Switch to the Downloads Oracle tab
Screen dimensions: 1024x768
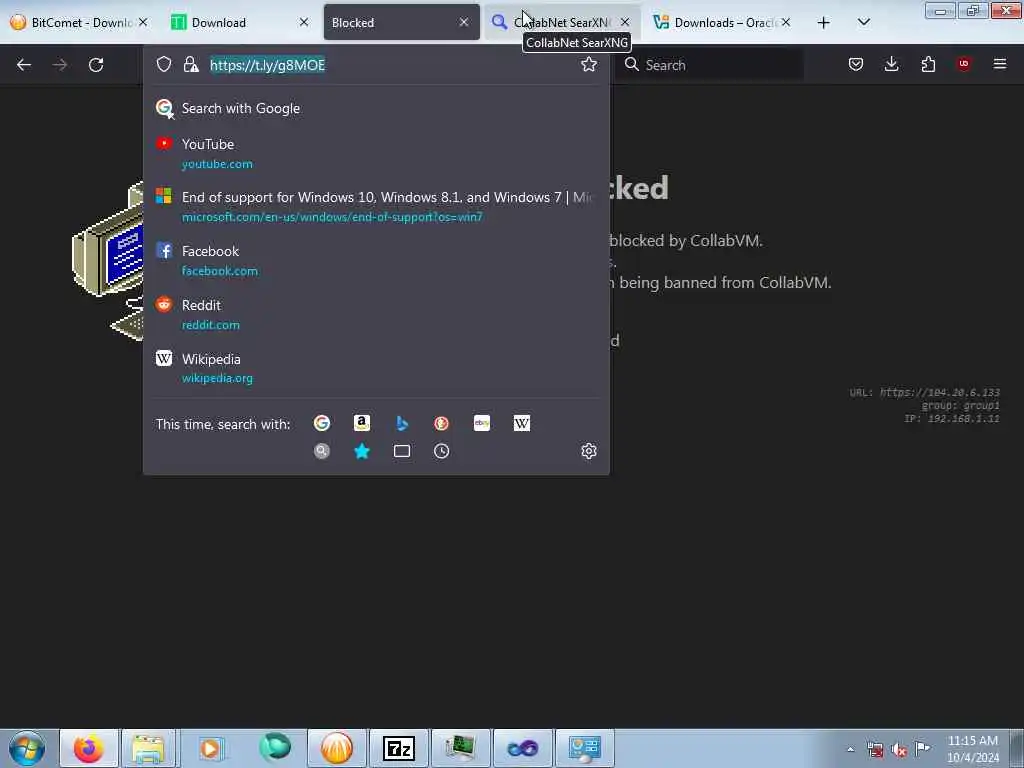(722, 22)
